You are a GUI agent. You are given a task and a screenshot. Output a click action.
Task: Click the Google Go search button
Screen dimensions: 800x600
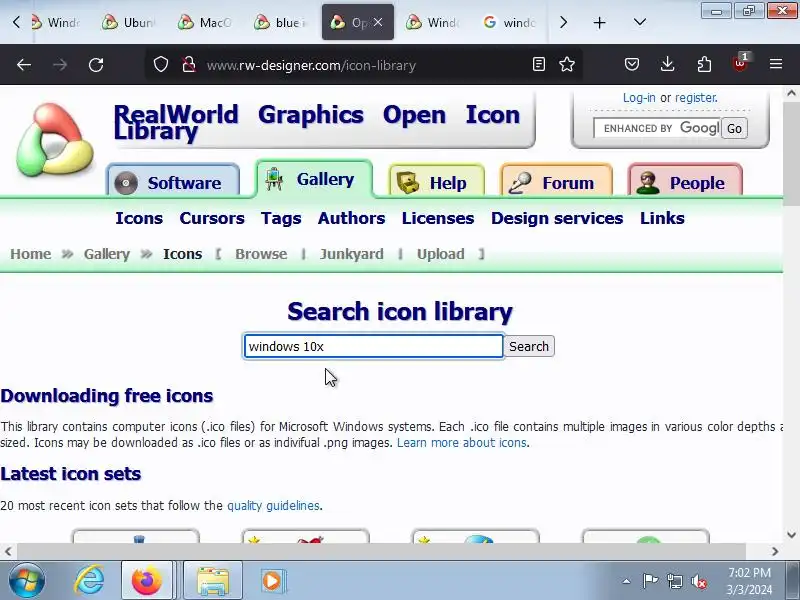point(734,129)
